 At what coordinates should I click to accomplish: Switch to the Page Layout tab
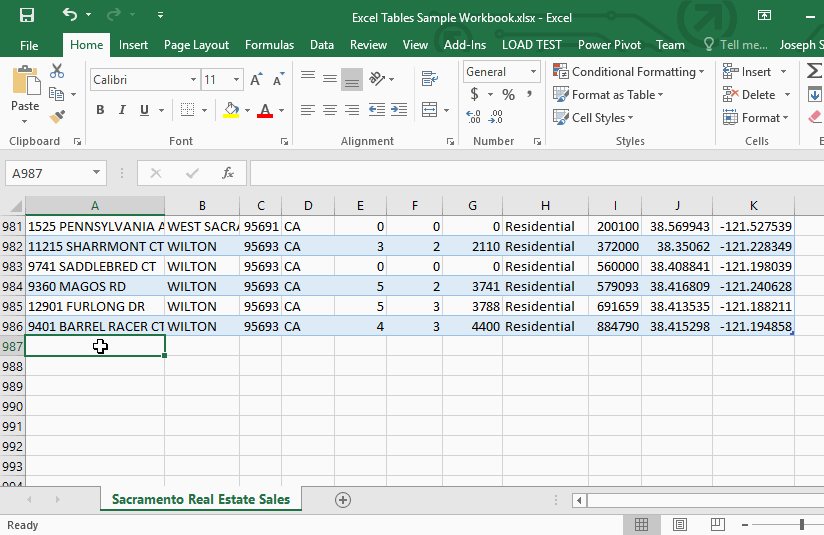coord(196,45)
